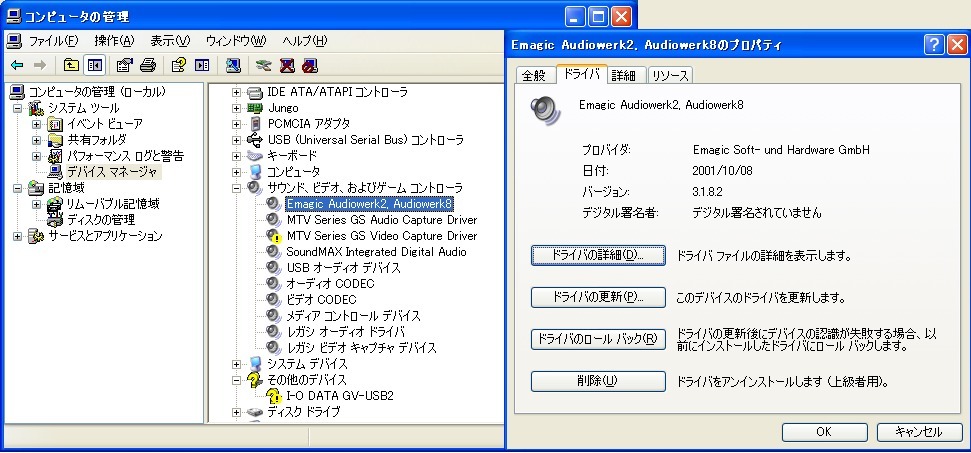Image resolution: width=971 pixels, height=453 pixels.
Task: Click the large speaker icon in the properties dialog
Action: pos(545,110)
